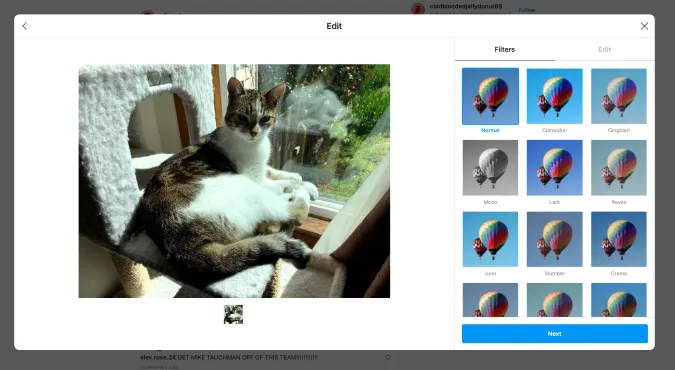Select the small cat photo thumbnail below preview
The height and width of the screenshot is (370, 675).
point(233,314)
